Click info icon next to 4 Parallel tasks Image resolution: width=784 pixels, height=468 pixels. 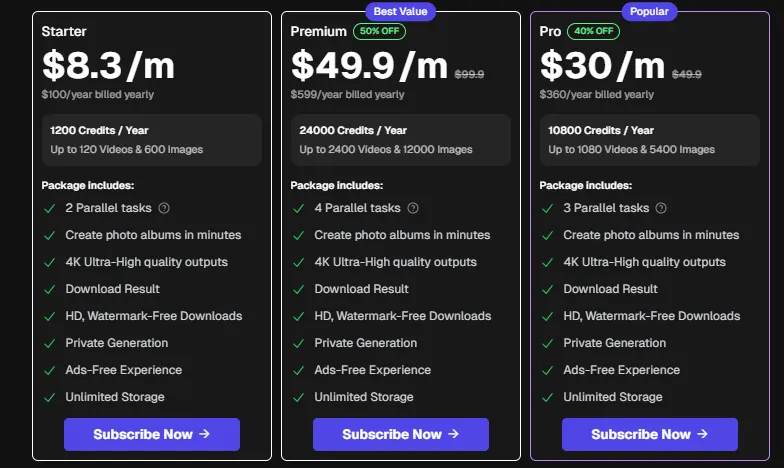pos(413,208)
